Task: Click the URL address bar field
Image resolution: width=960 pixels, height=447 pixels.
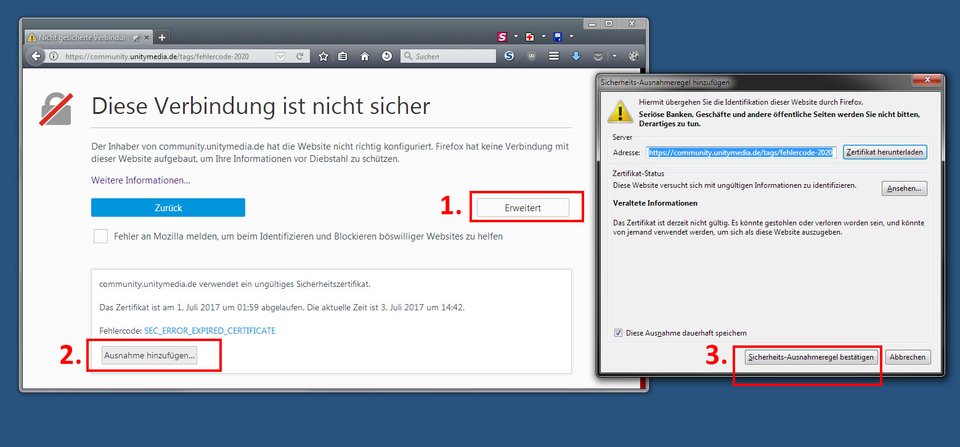Action: tap(165, 56)
